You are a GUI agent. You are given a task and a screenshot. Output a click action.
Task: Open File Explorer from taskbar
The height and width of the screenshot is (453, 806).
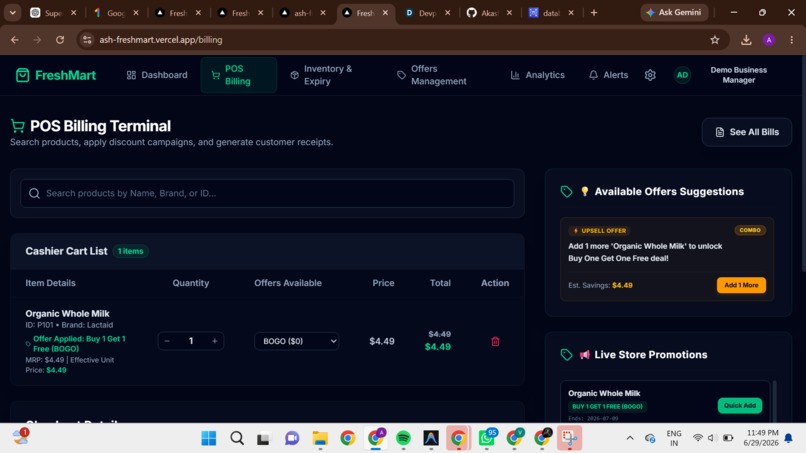(x=320, y=438)
